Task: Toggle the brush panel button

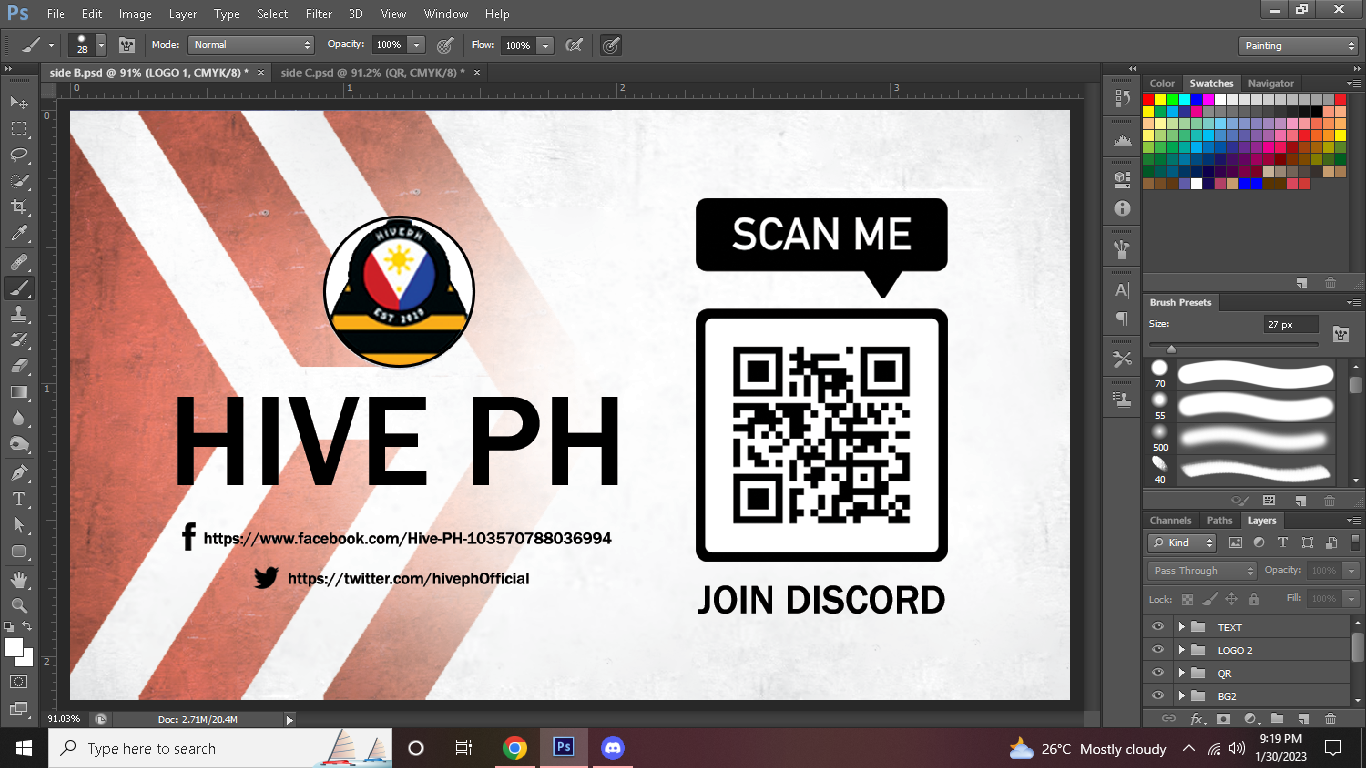Action: (127, 45)
